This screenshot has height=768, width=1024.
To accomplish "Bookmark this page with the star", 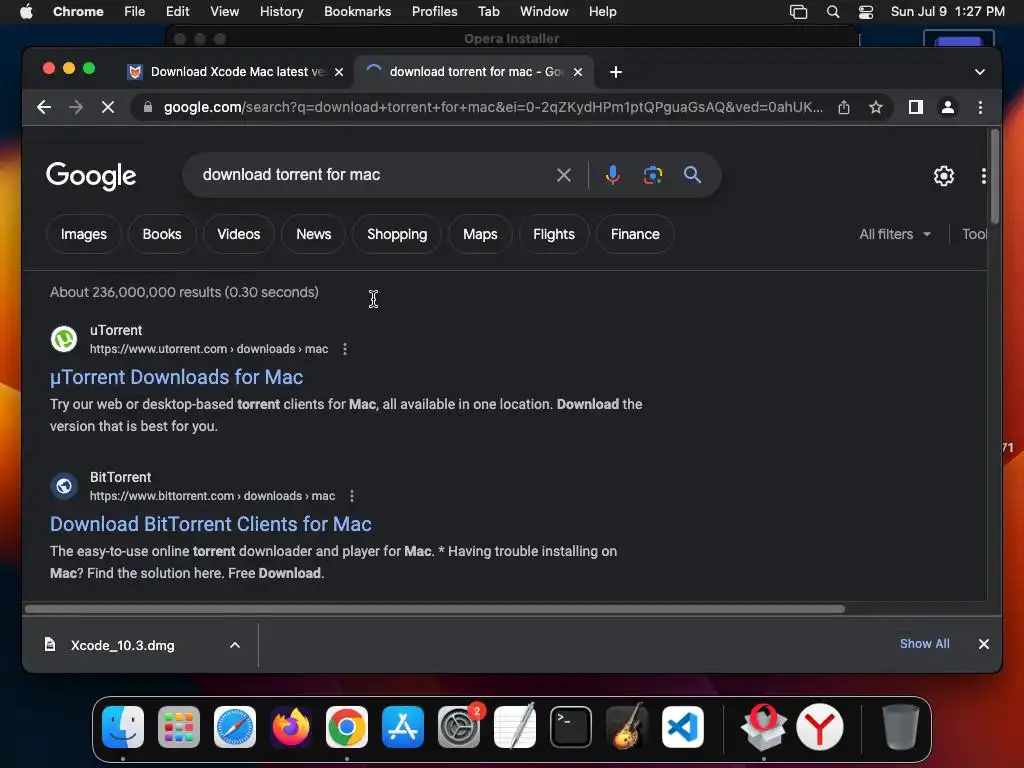I will (x=876, y=107).
